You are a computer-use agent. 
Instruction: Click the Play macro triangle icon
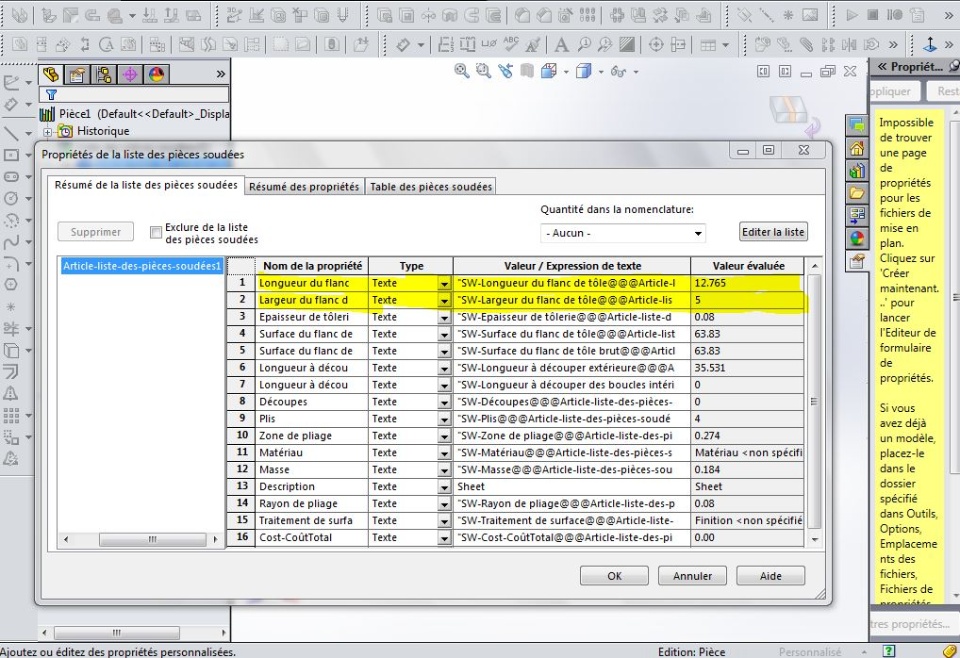[x=852, y=15]
